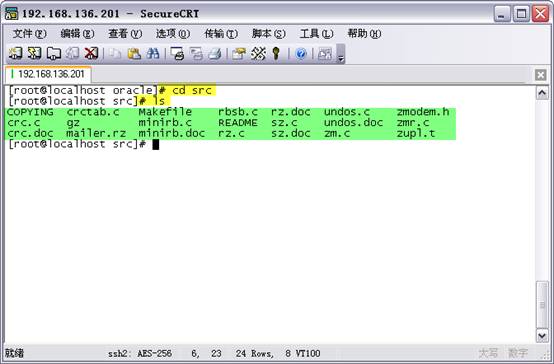Click the grayed Copy icon

[x=115, y=53]
